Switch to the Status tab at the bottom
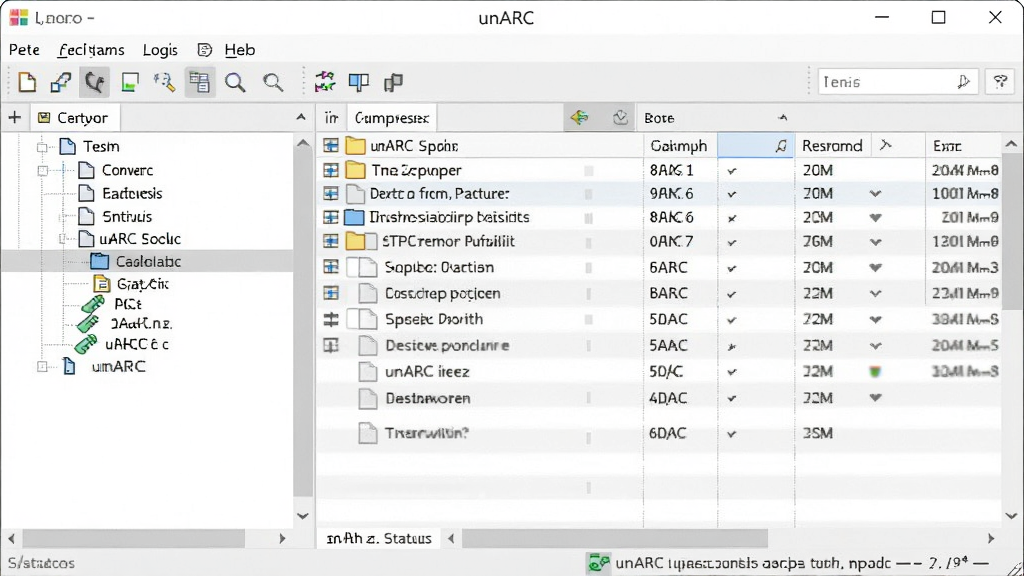Viewport: 1024px width, 576px height. click(379, 539)
